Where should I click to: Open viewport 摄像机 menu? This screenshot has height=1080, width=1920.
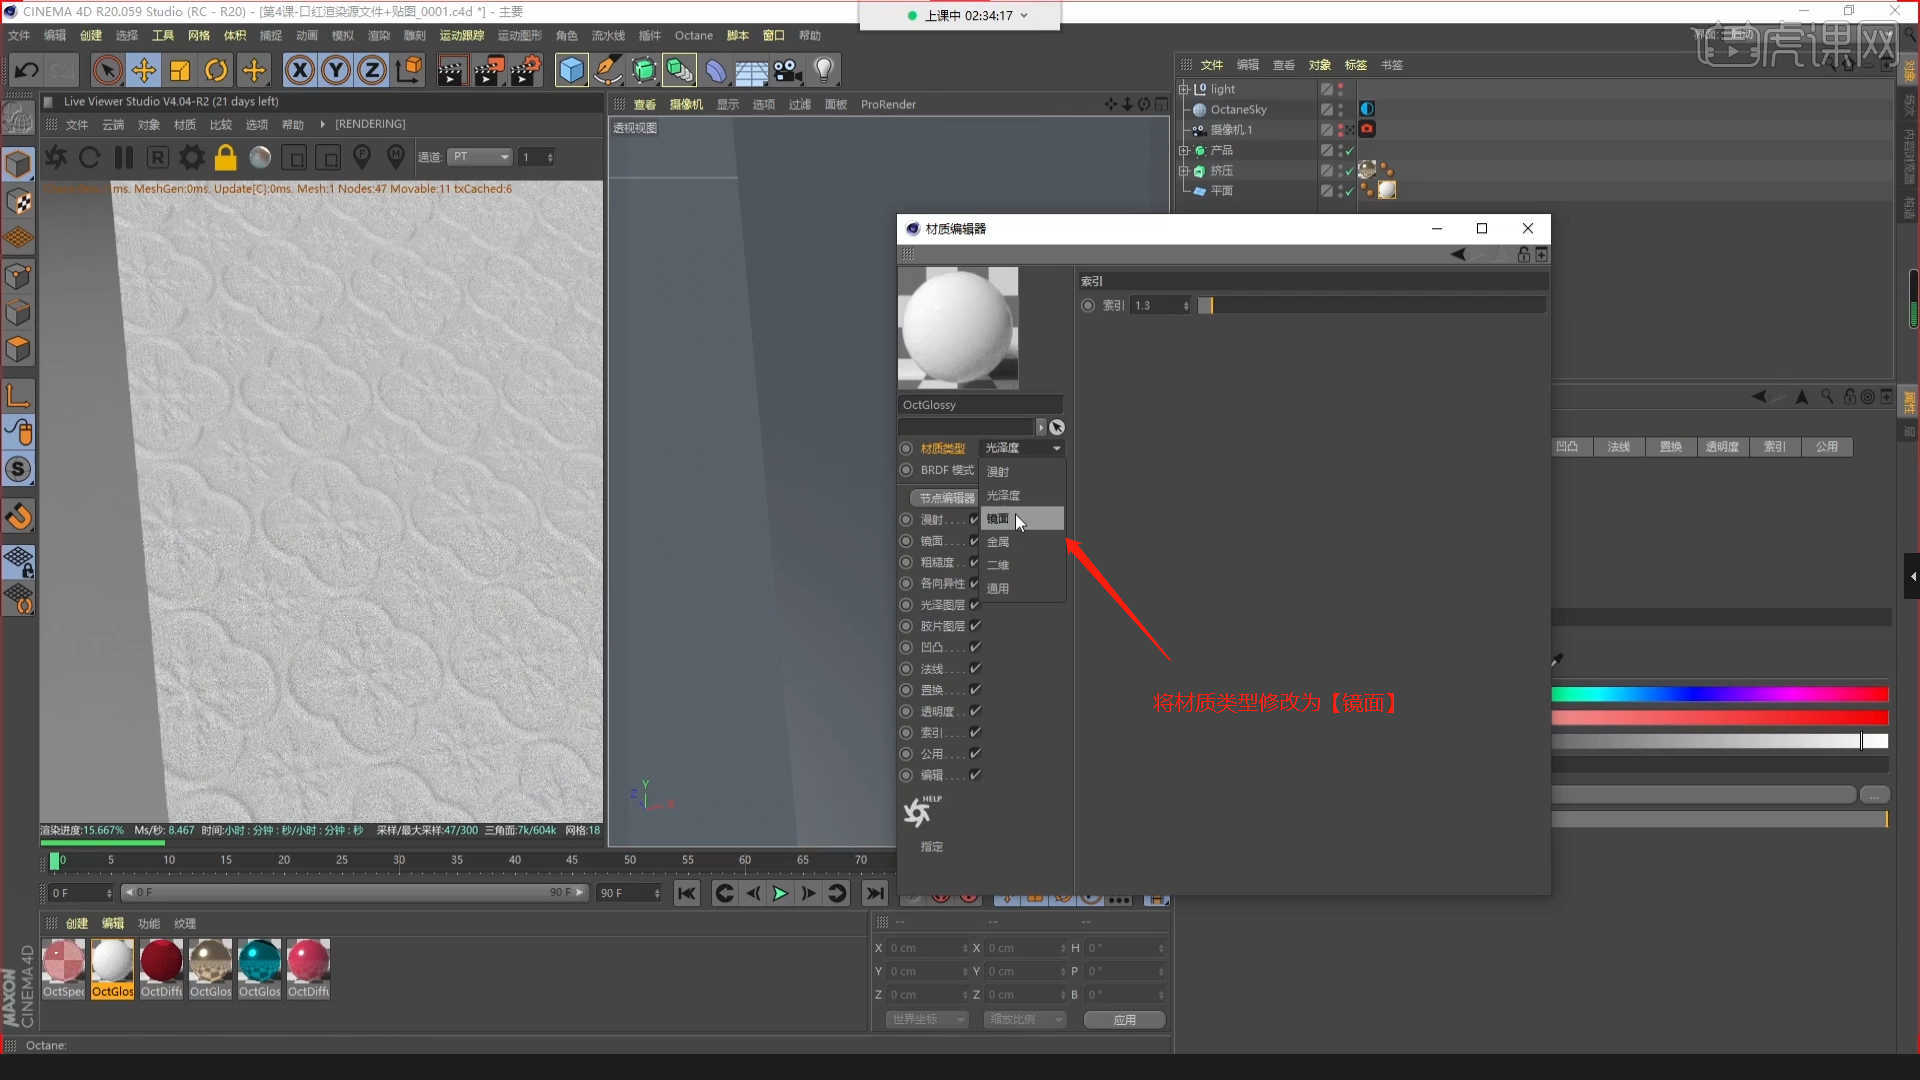(686, 104)
